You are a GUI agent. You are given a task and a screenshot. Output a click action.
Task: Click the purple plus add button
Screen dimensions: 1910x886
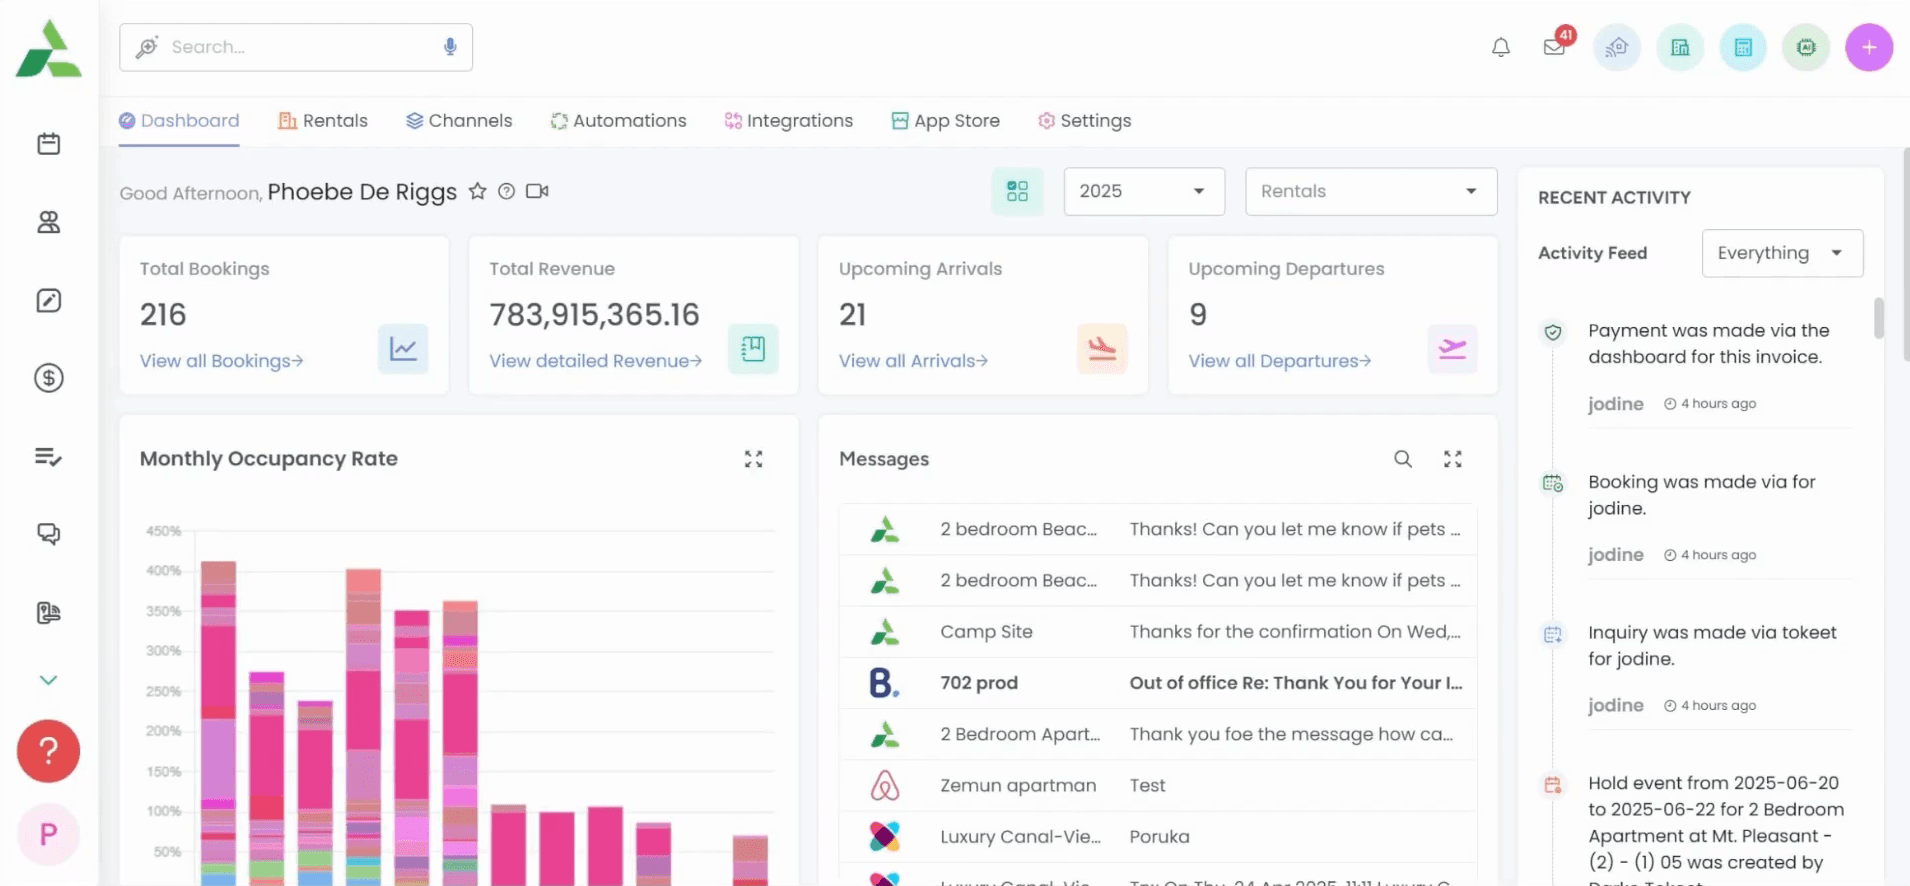tap(1868, 47)
